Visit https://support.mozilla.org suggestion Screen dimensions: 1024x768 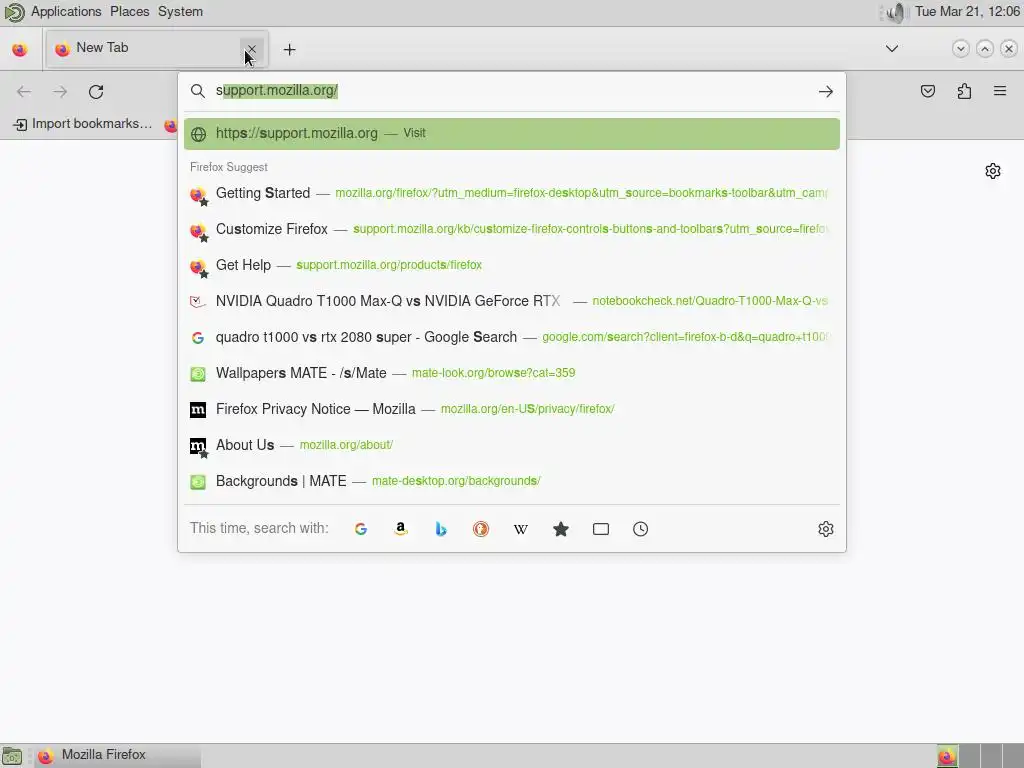click(511, 134)
